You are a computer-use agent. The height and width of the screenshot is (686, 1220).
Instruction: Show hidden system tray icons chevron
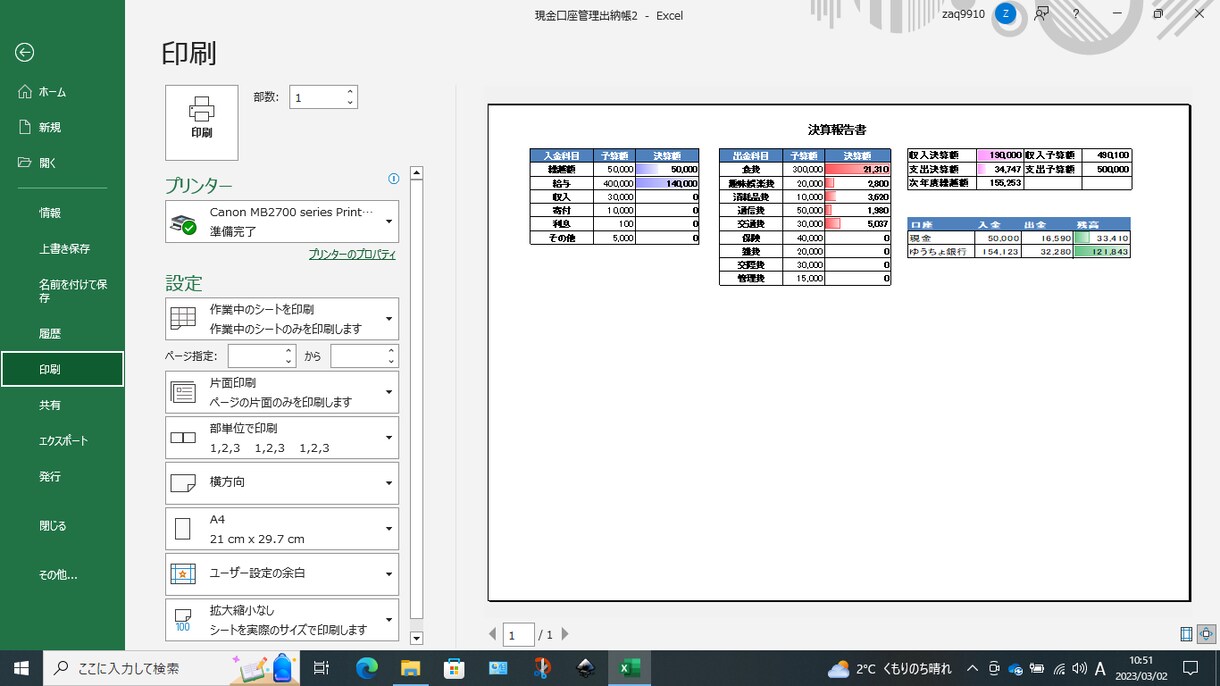[x=972, y=668]
